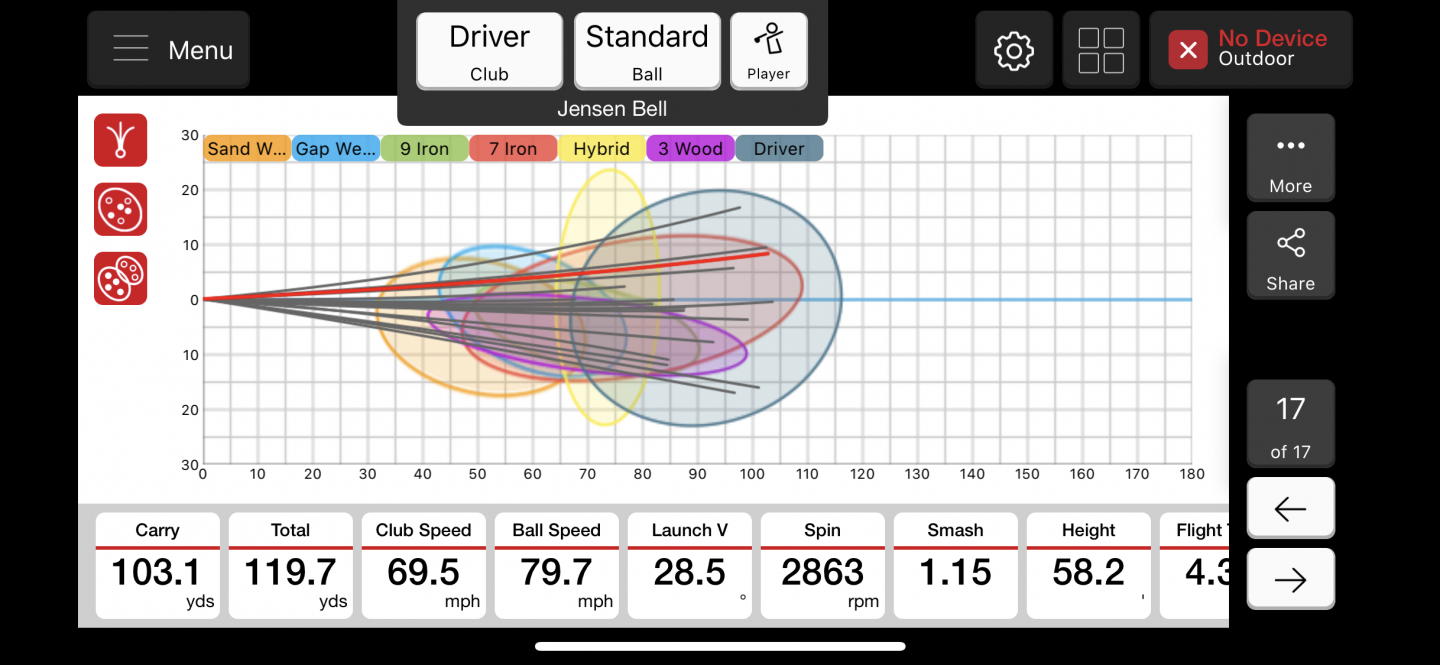Go to next shot with right arrow
The image size is (1440, 665).
point(1290,579)
